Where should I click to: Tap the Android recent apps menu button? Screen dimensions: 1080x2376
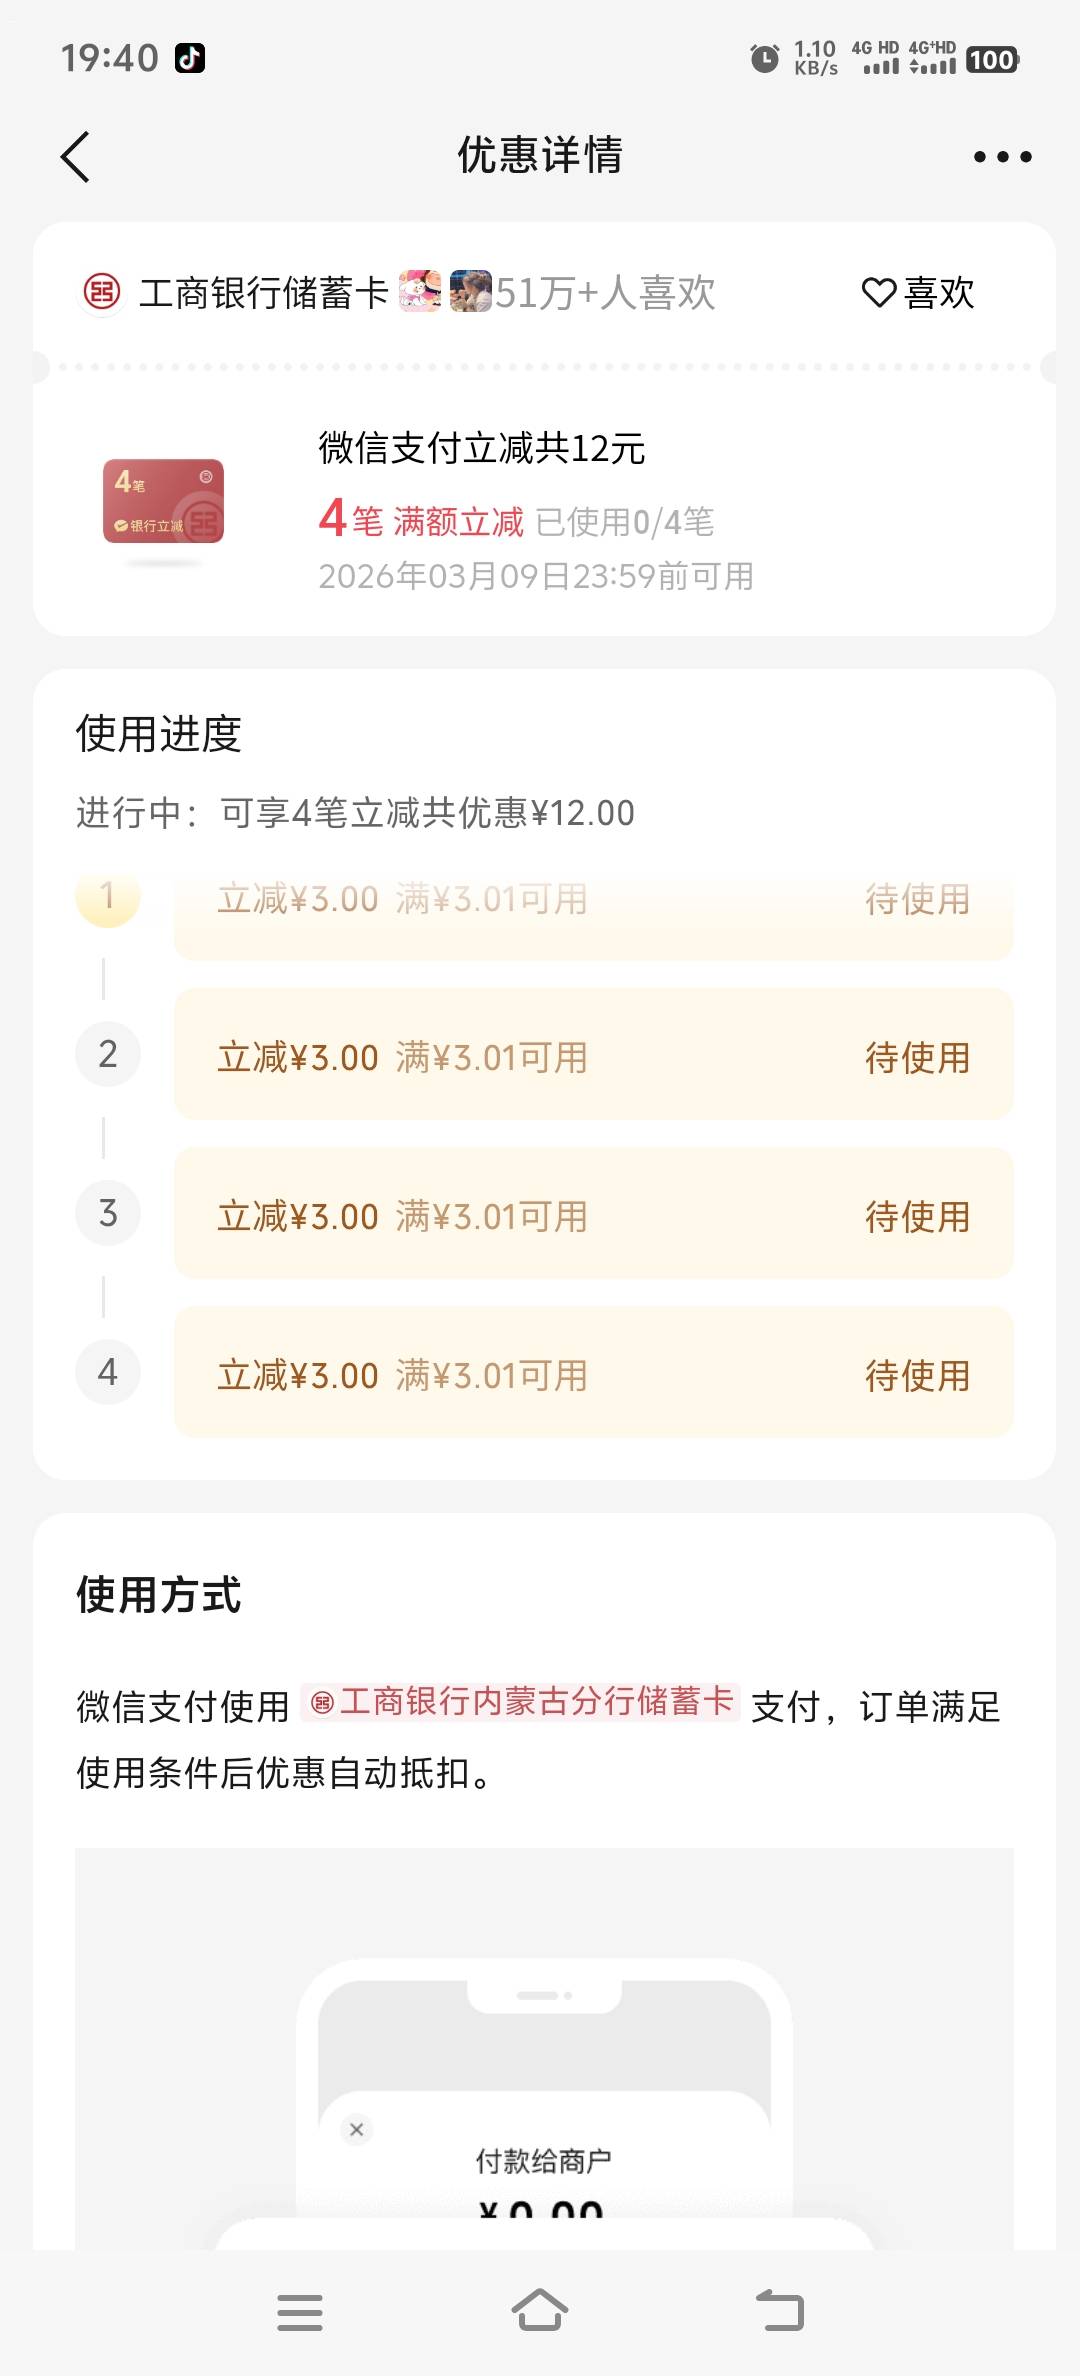click(300, 2312)
